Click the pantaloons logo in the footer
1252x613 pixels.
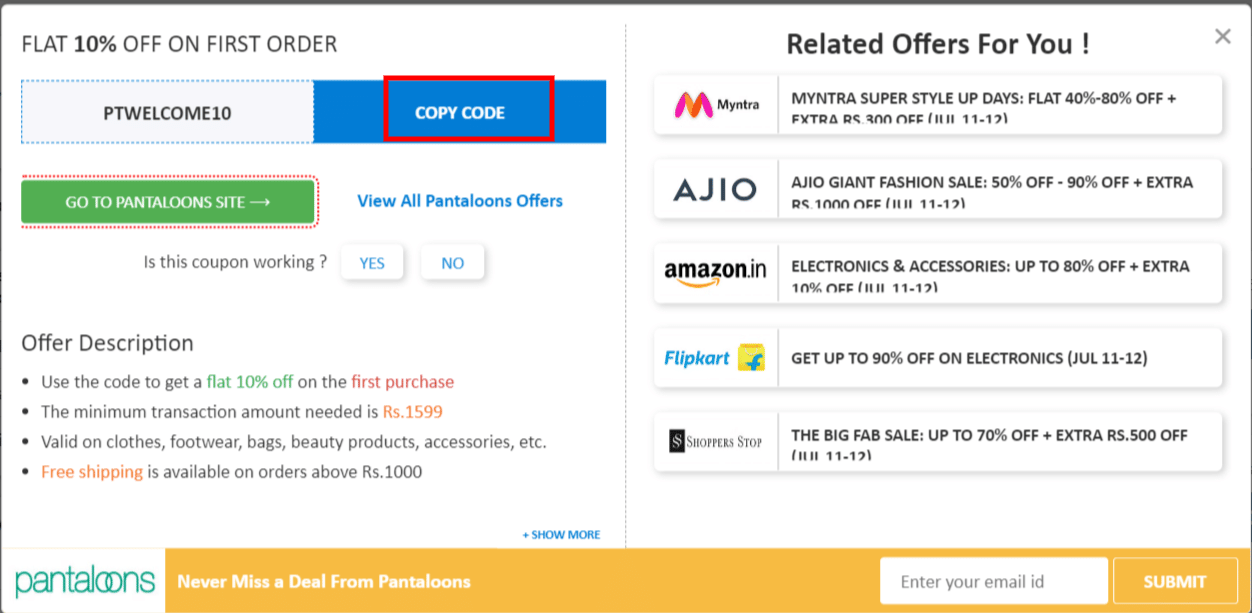[x=82, y=580]
